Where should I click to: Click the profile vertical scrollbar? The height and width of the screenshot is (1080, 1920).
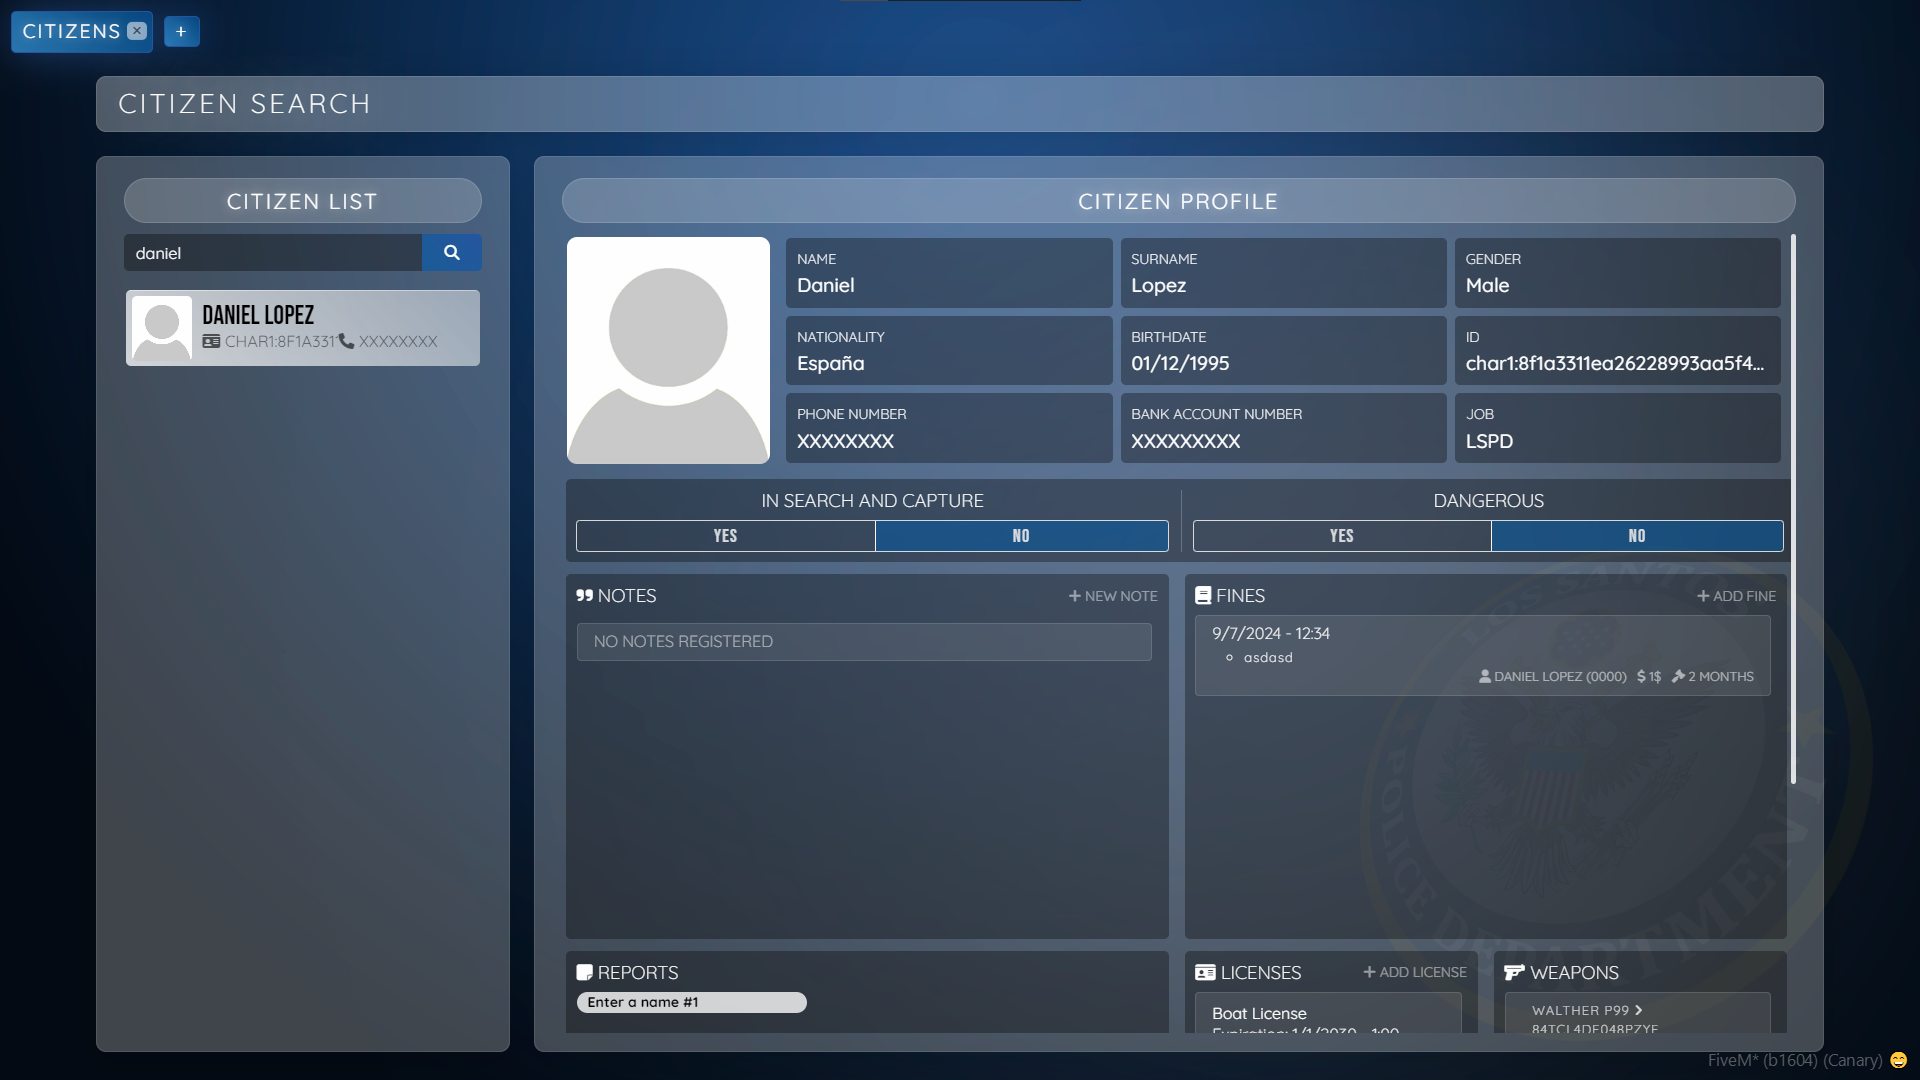point(1793,510)
